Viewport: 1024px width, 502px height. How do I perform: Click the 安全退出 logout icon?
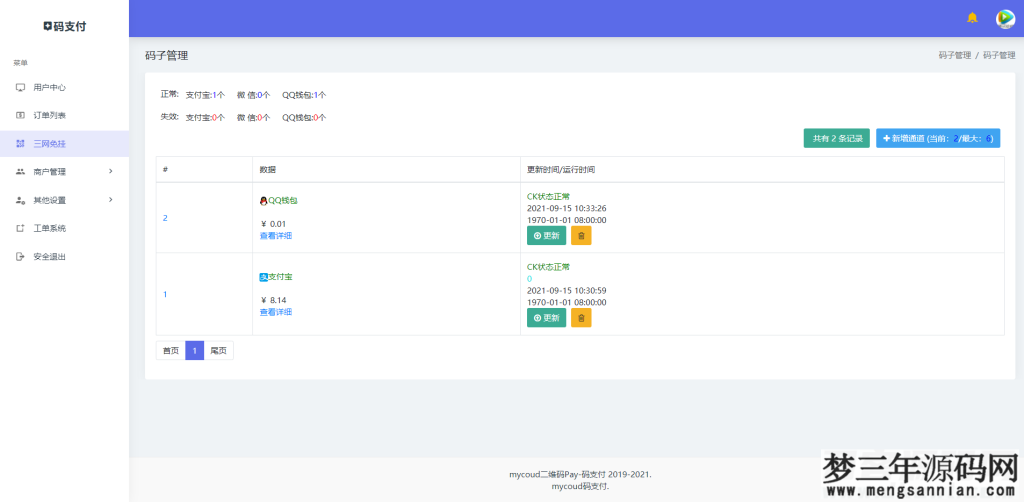click(20, 257)
